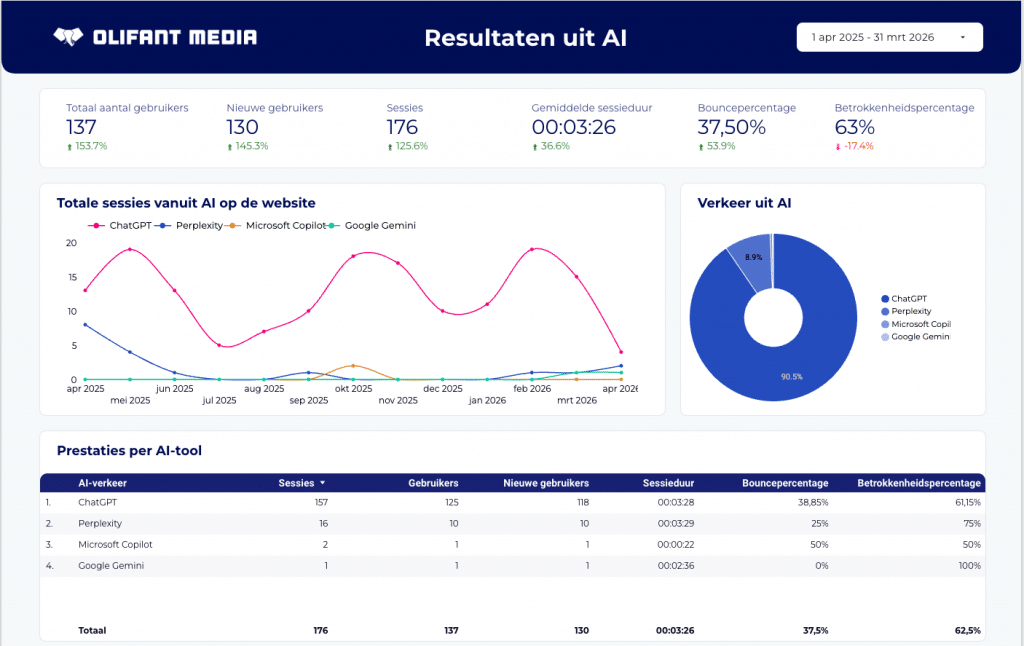Viewport: 1024px width, 646px height.
Task: Click the Totaal aantal gebruikers scorecard
Action: pos(126,127)
